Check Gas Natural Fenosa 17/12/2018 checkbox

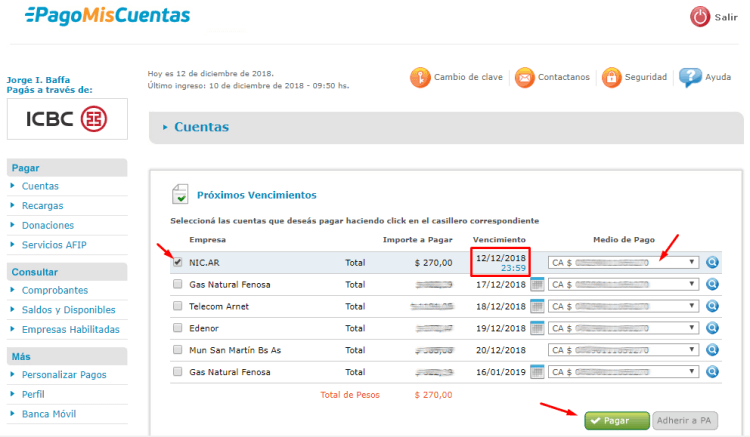tap(177, 284)
